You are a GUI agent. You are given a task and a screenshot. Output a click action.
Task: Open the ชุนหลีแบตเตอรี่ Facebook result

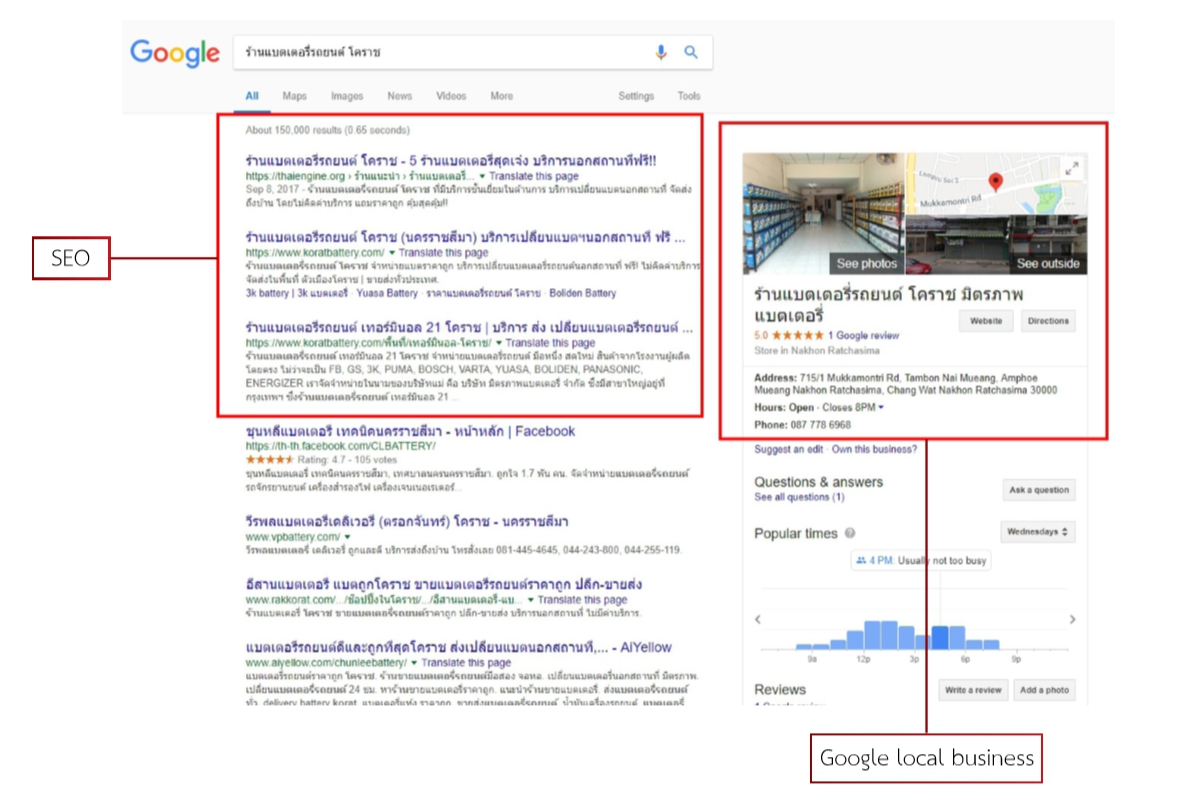(x=410, y=432)
